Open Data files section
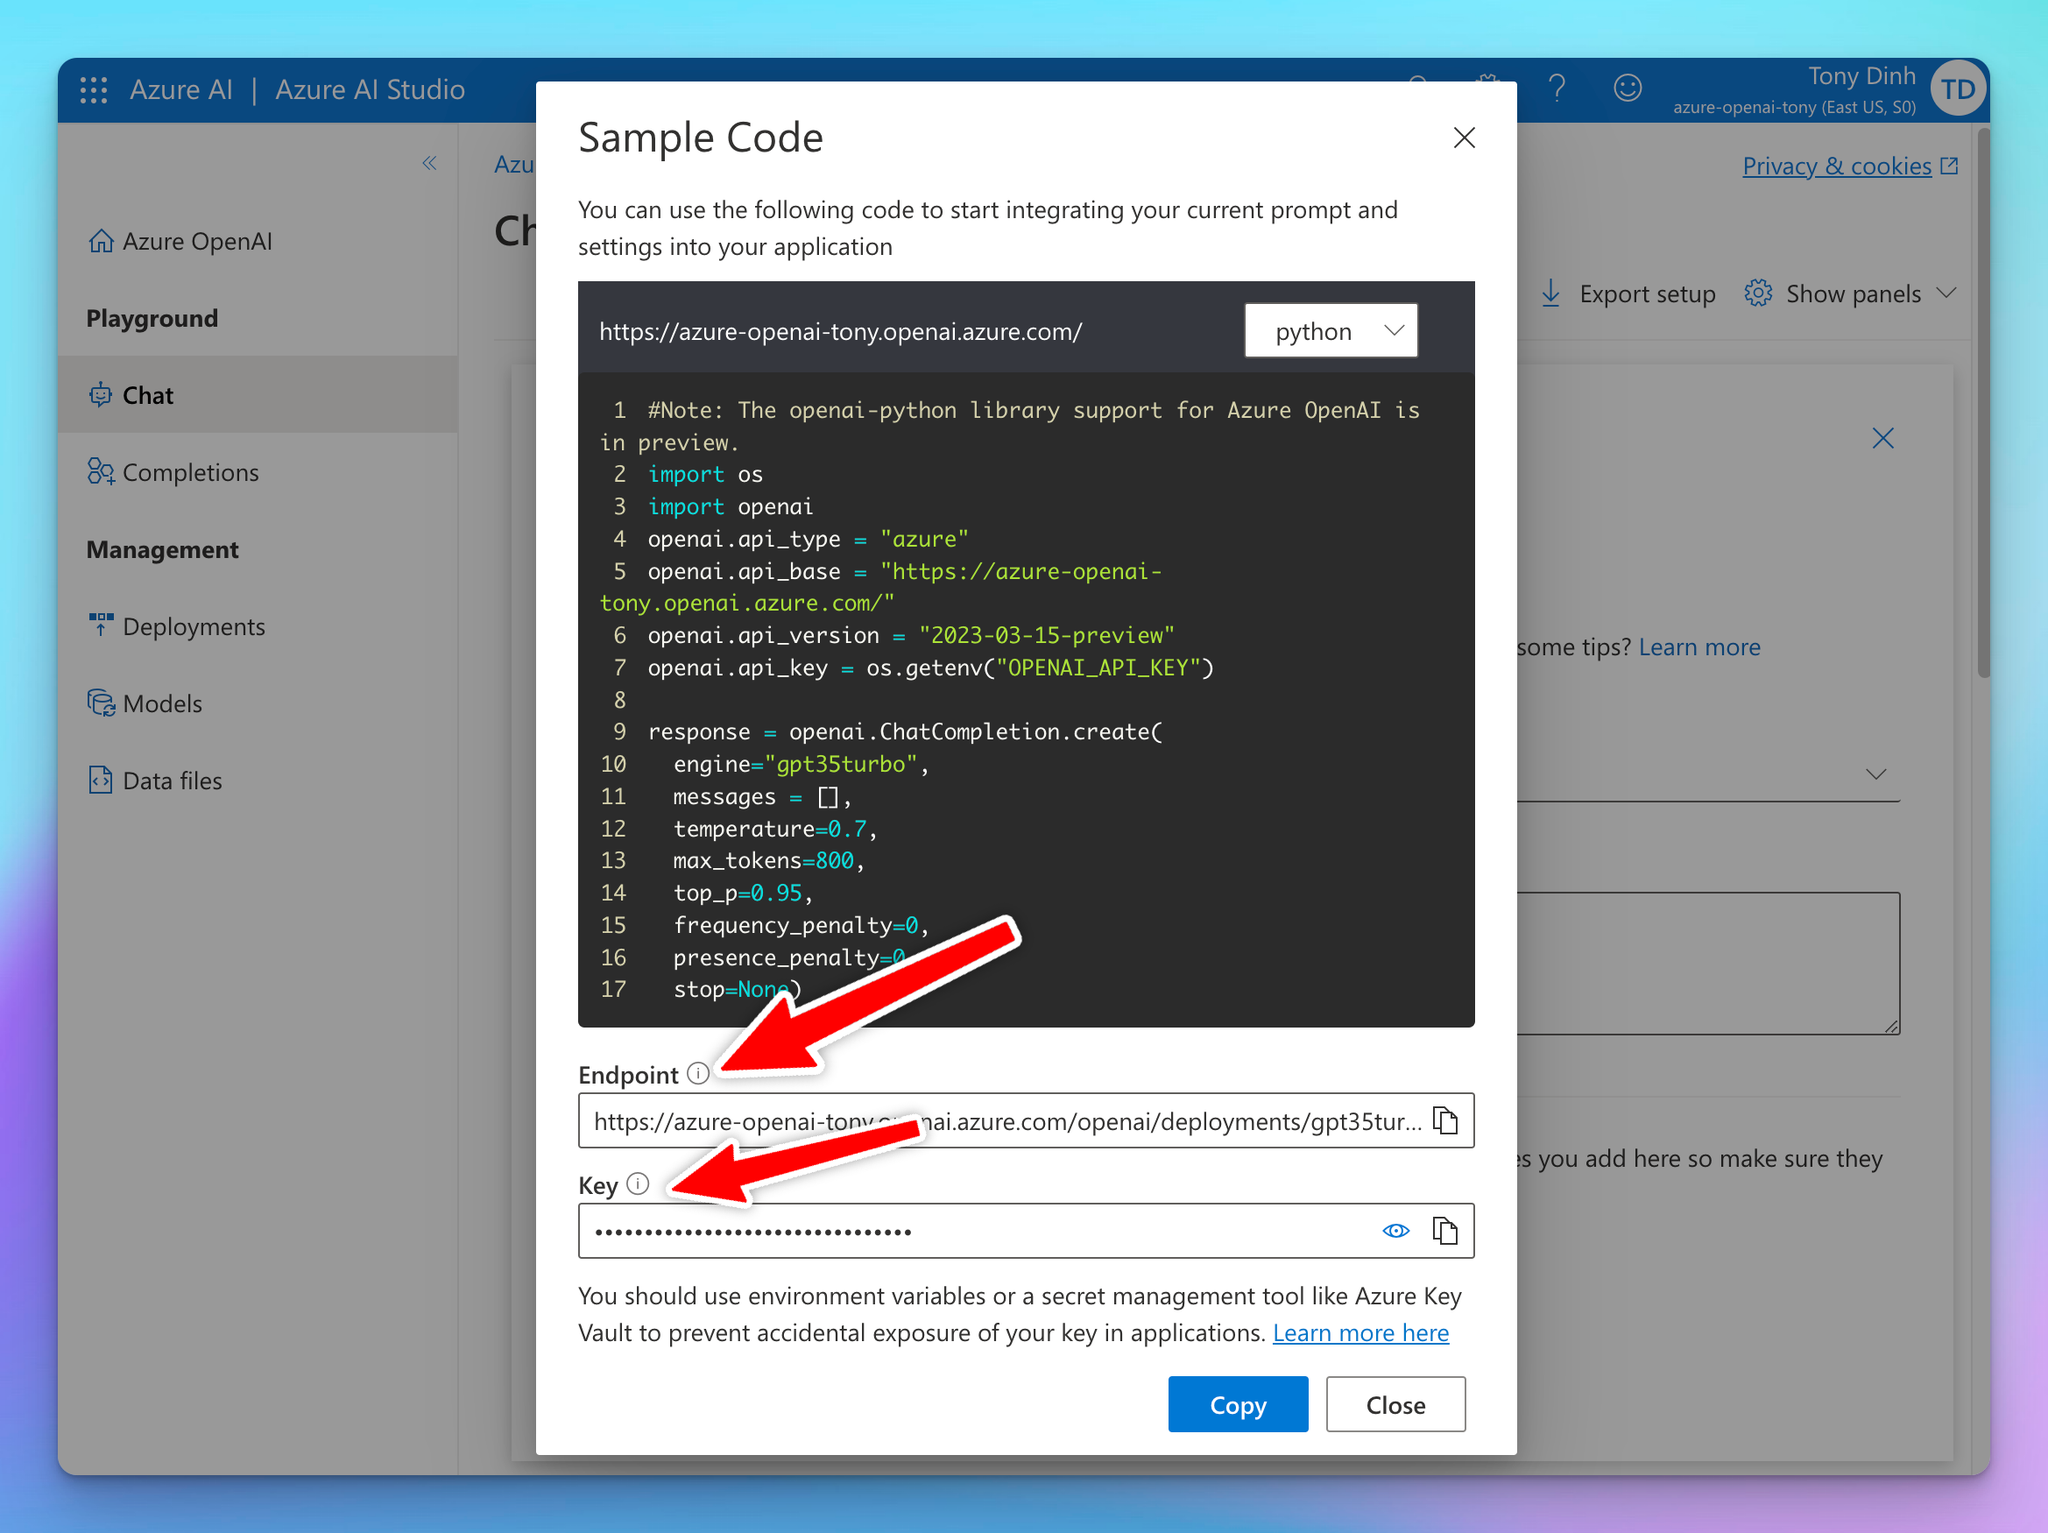2048x1533 pixels. (171, 780)
